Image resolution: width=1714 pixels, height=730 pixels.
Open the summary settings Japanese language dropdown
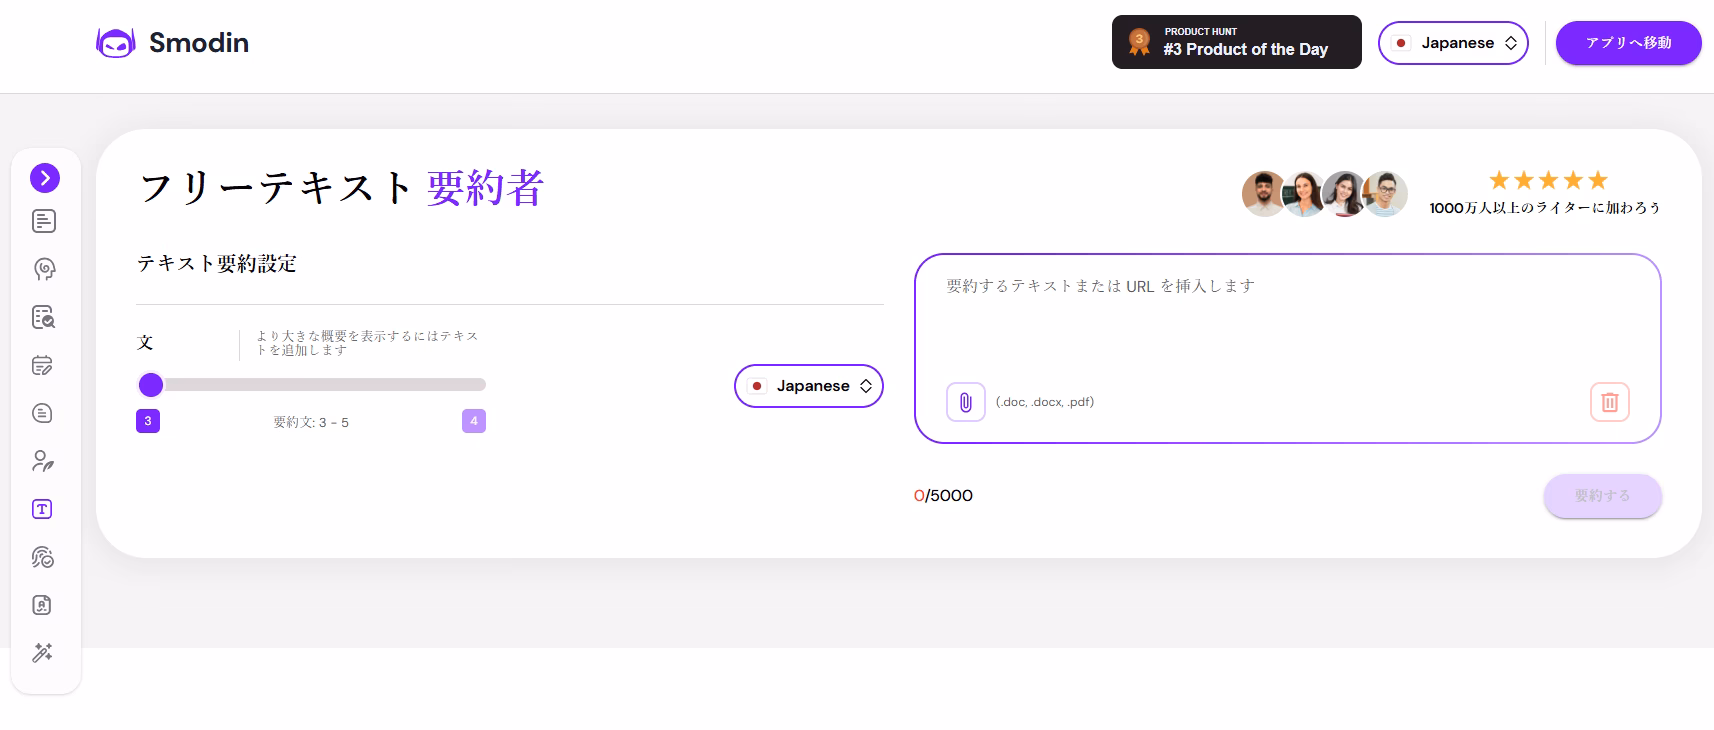808,386
